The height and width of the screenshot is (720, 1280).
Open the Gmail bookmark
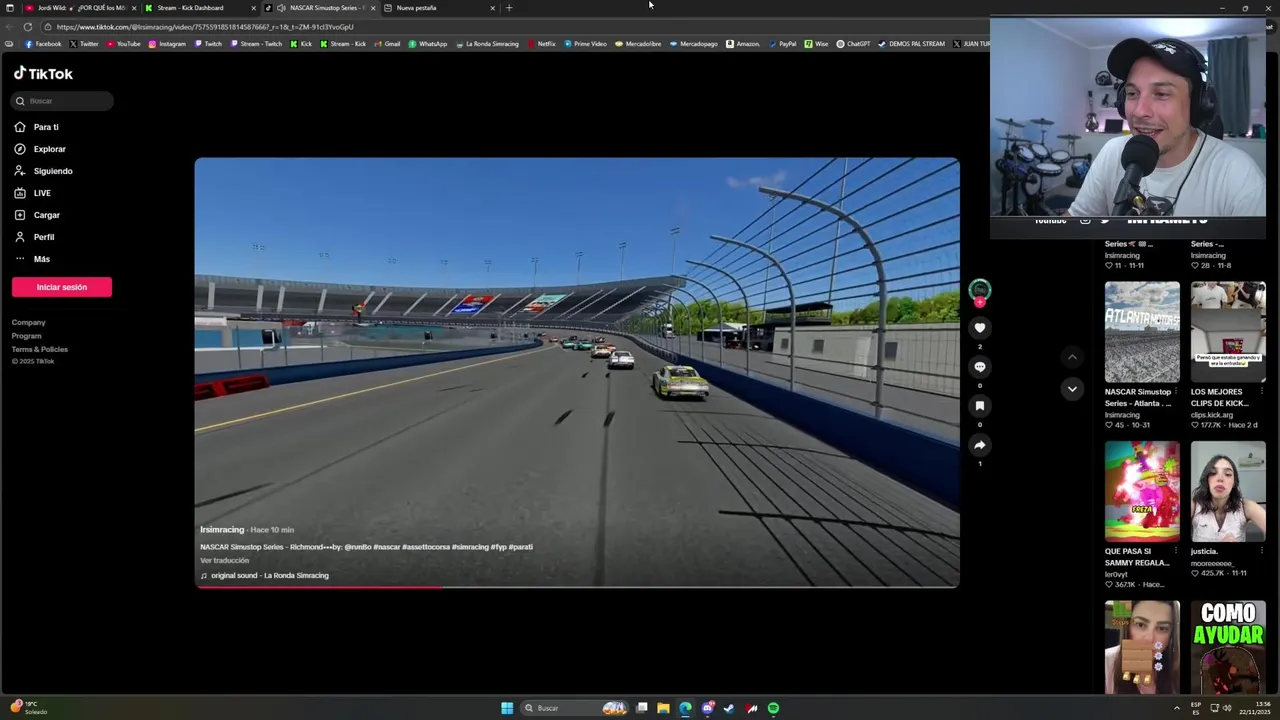click(x=387, y=44)
